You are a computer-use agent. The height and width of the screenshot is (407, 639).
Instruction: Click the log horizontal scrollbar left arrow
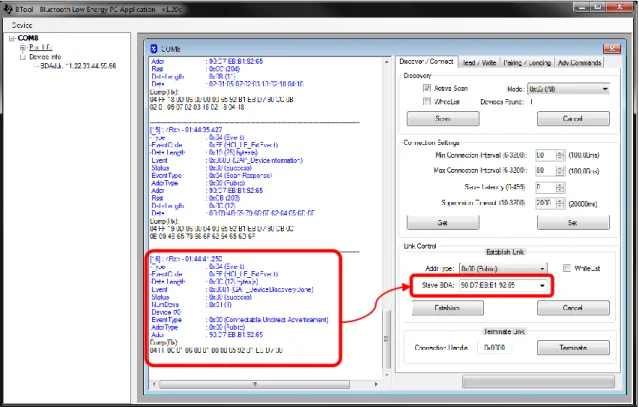point(154,384)
